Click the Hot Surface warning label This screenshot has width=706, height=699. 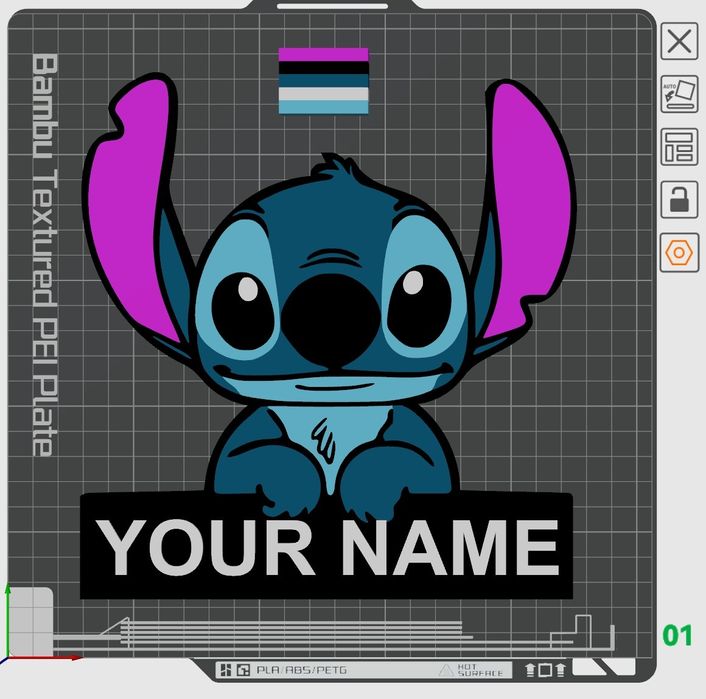pyautogui.click(x=480, y=670)
